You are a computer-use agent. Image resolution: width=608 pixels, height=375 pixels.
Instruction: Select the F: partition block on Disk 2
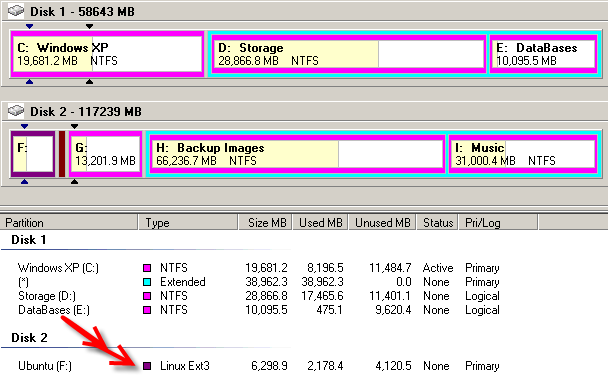pyautogui.click(x=33, y=154)
